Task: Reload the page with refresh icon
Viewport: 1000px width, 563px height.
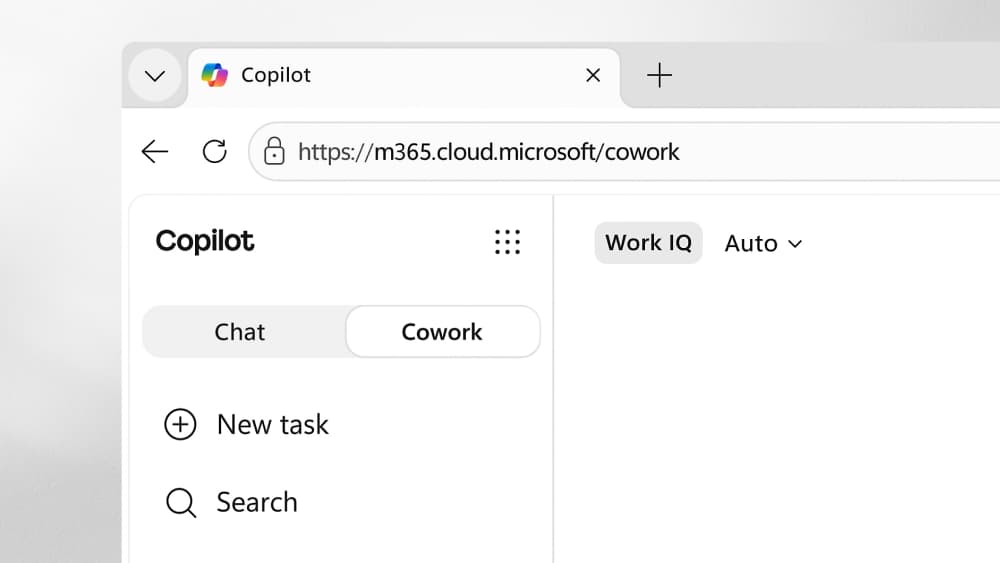Action: [215, 152]
